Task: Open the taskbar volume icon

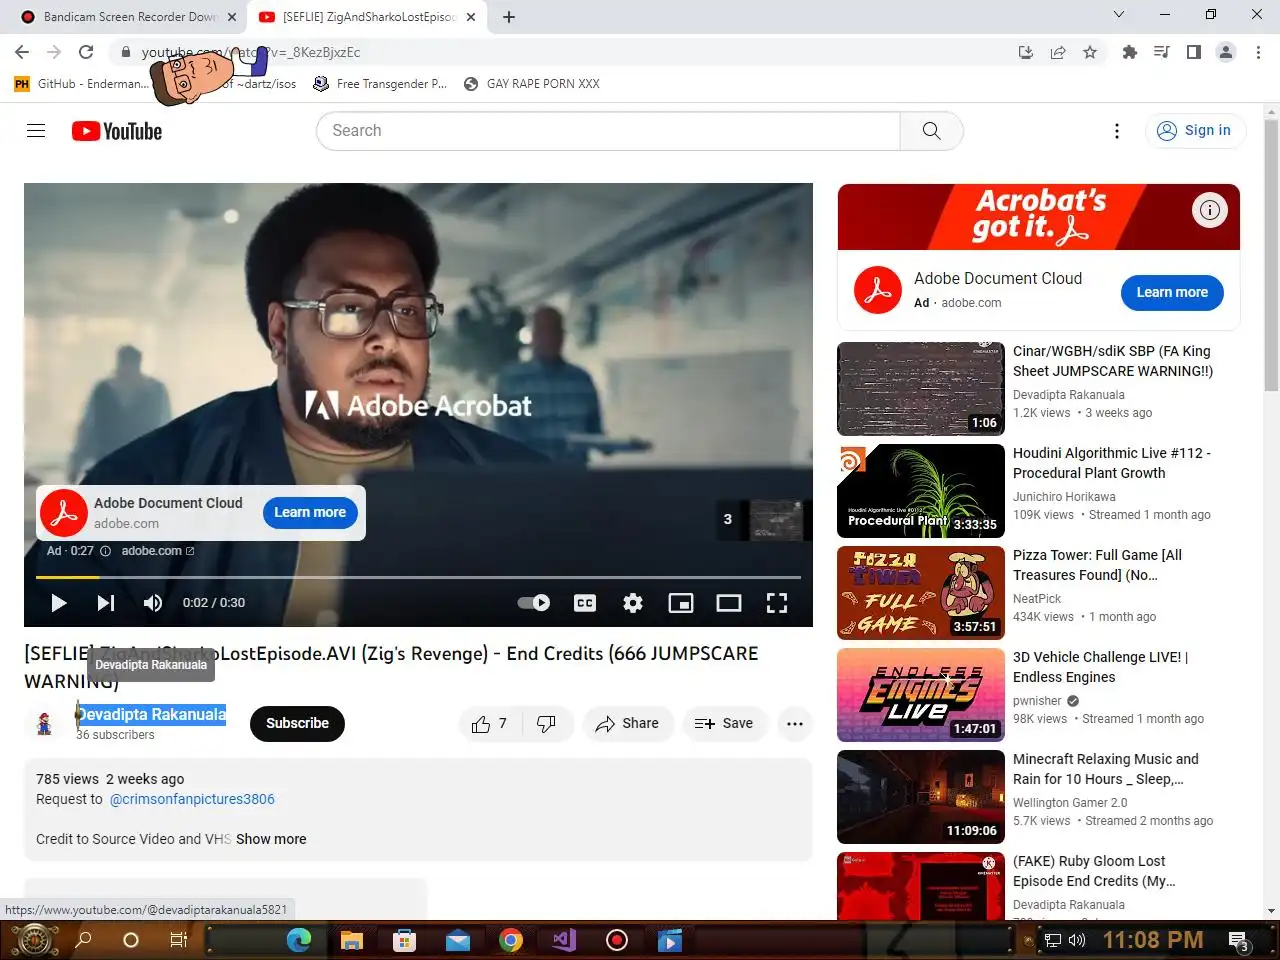Action: click(x=1077, y=940)
